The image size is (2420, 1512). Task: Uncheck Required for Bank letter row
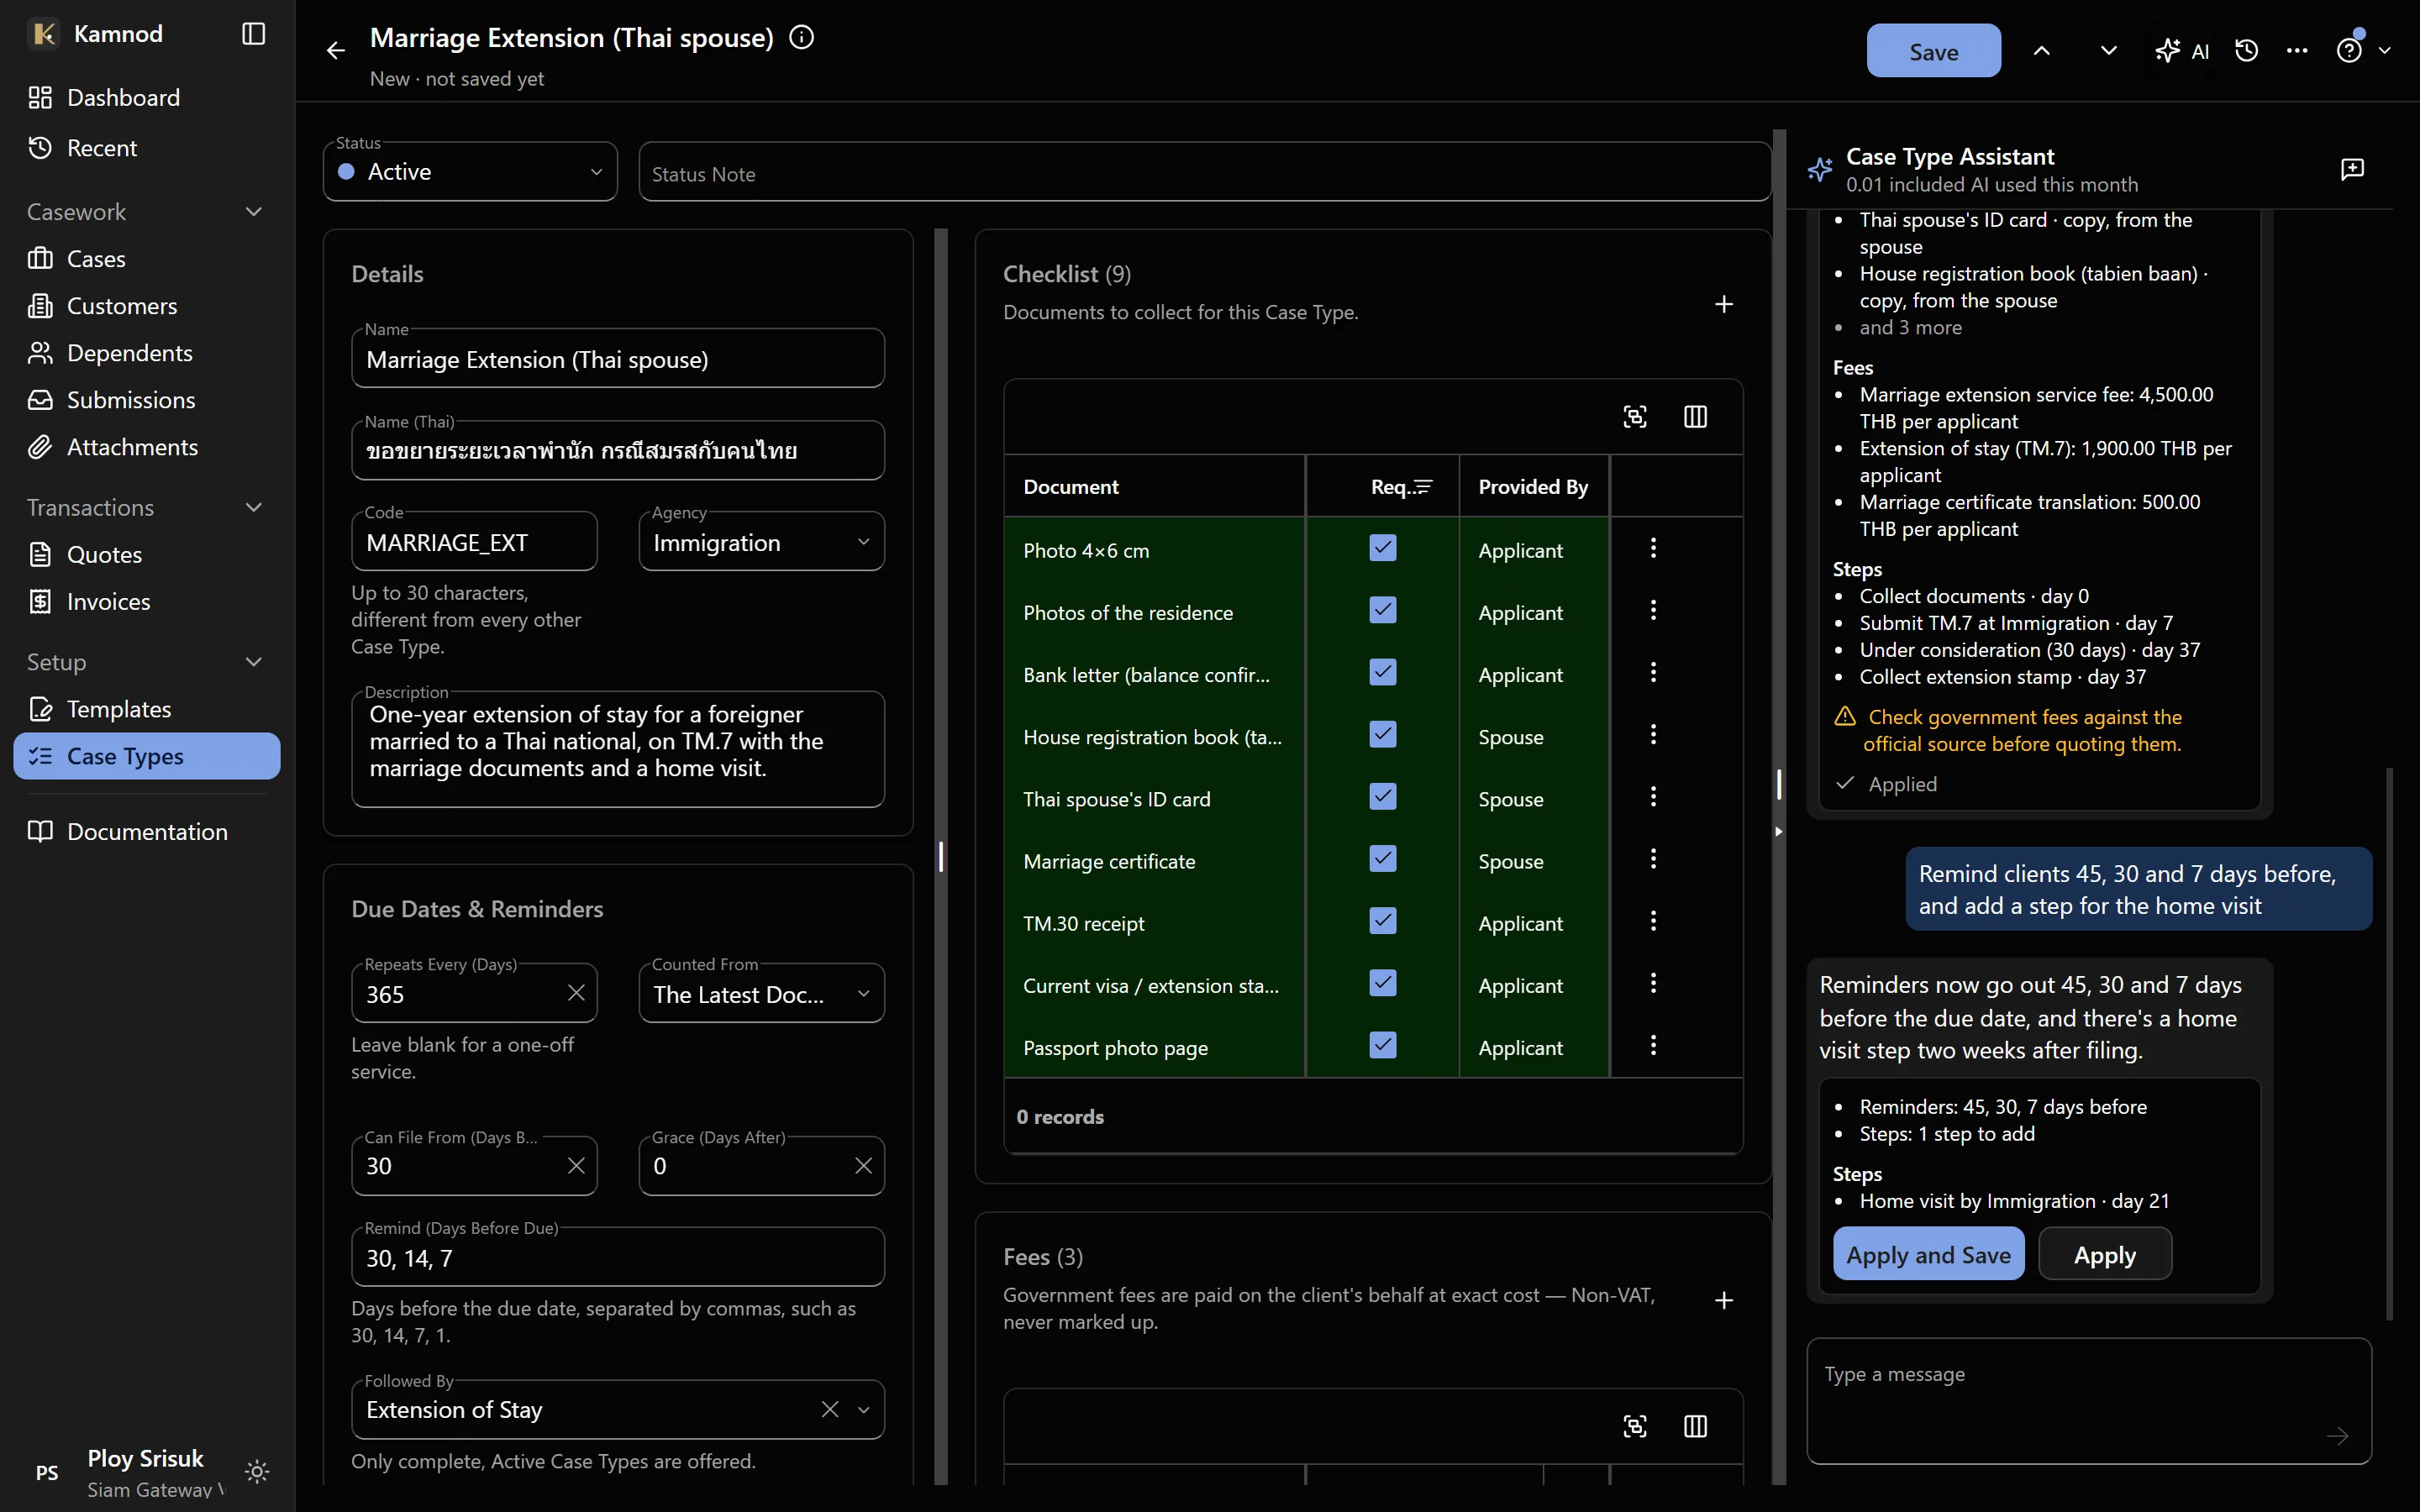click(1383, 672)
